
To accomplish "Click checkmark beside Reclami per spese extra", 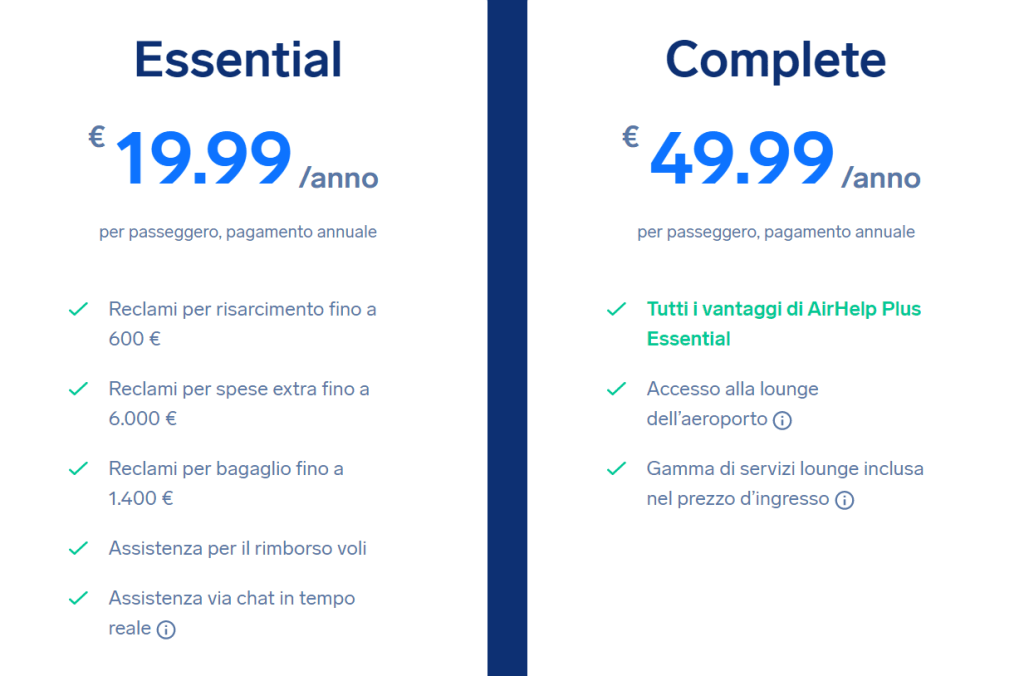I will tap(78, 389).
